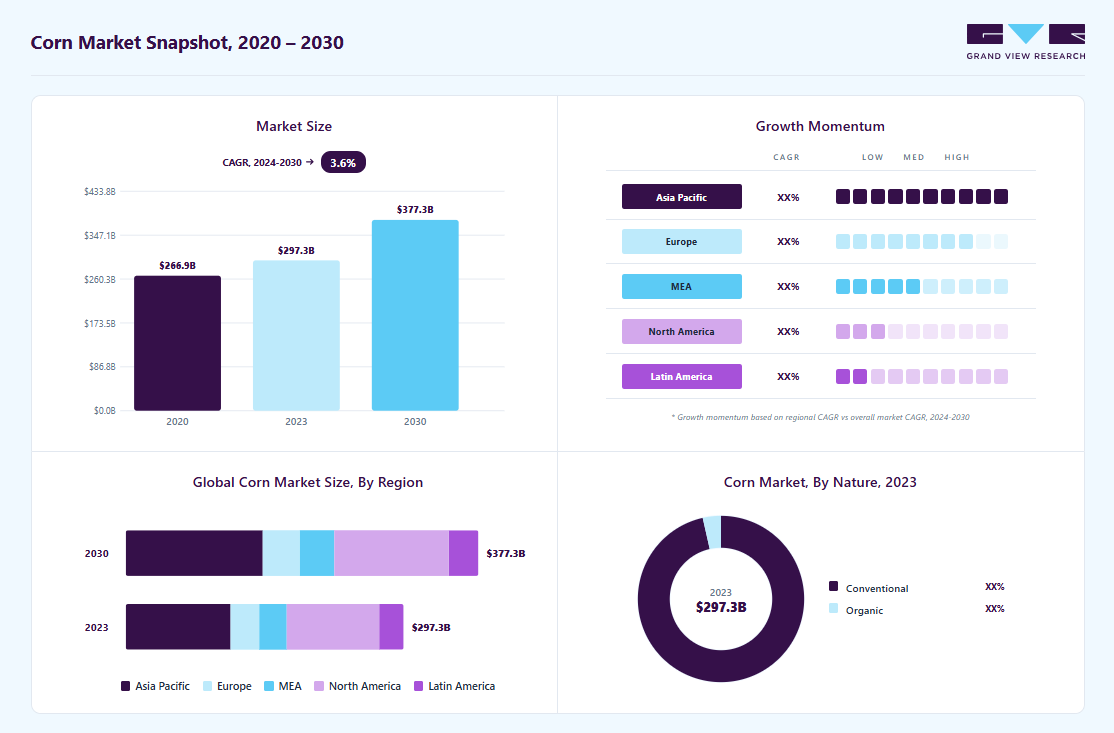Click the $433.8B y-axis label
This screenshot has width=1114, height=733.
(99, 192)
